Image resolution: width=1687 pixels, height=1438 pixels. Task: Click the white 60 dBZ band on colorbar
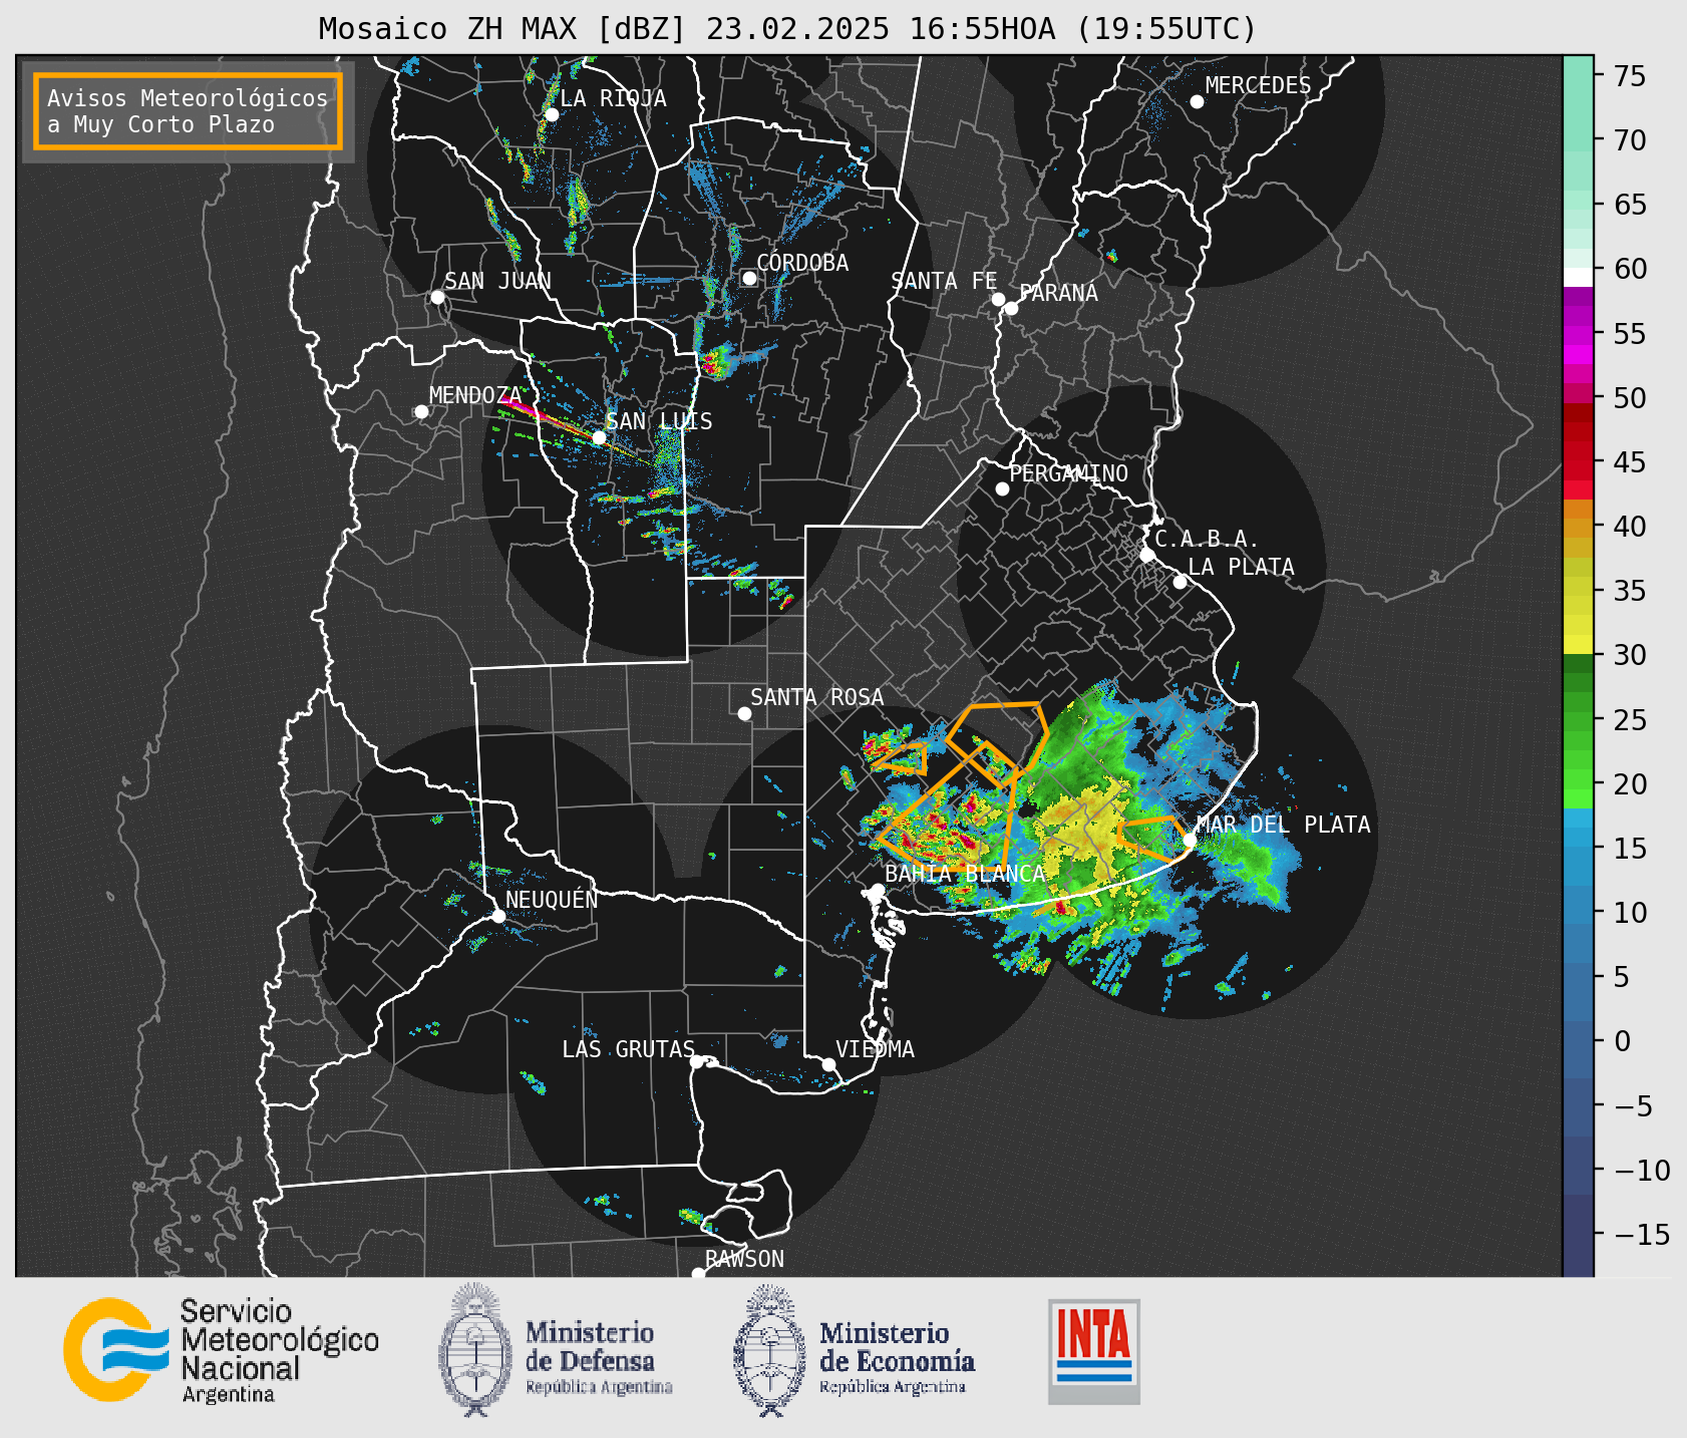click(x=1578, y=276)
